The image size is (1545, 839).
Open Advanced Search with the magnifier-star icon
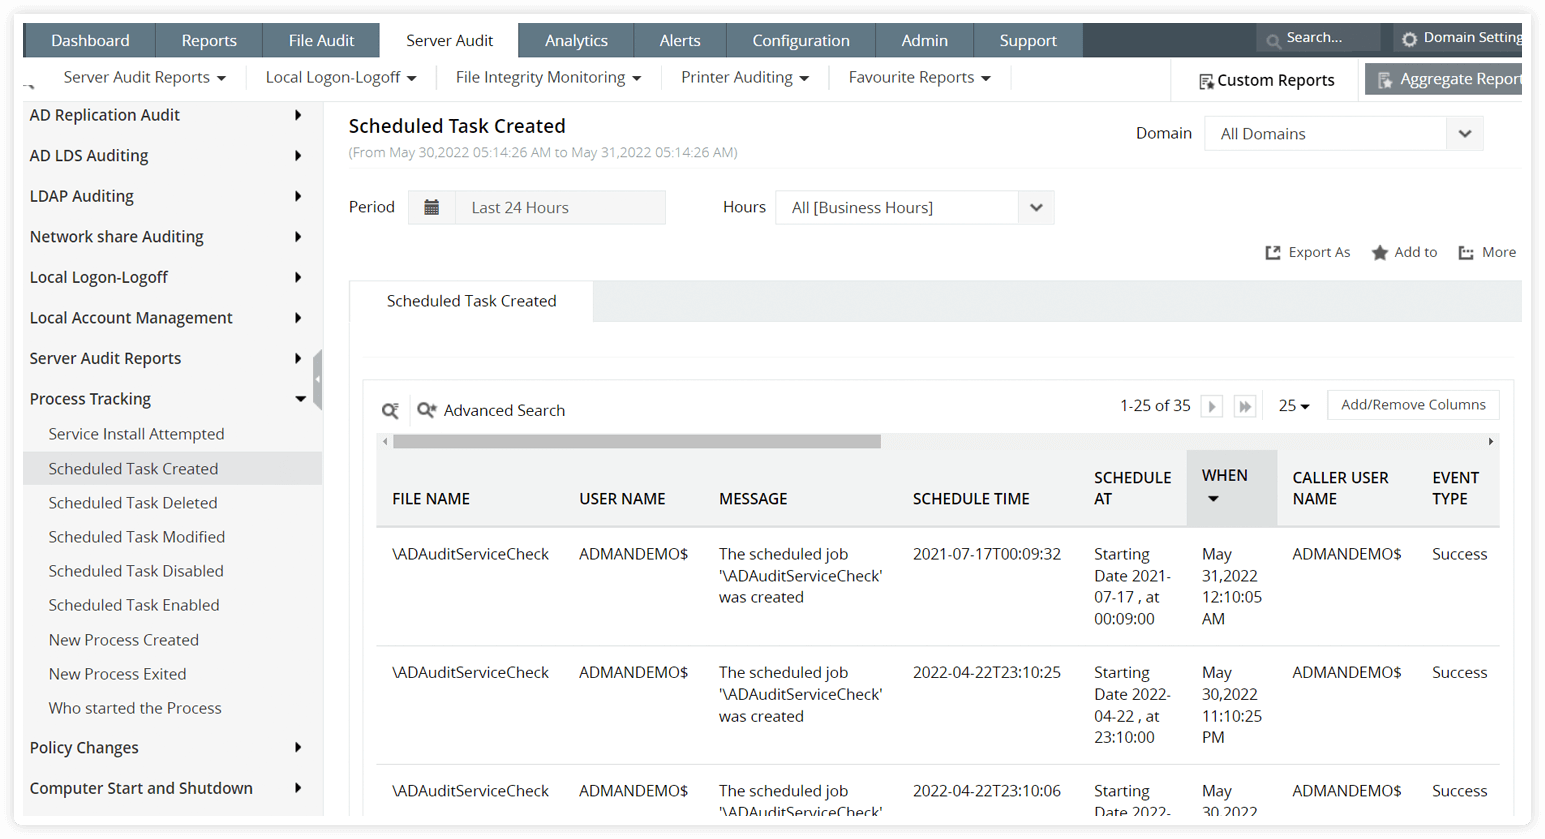coord(426,410)
